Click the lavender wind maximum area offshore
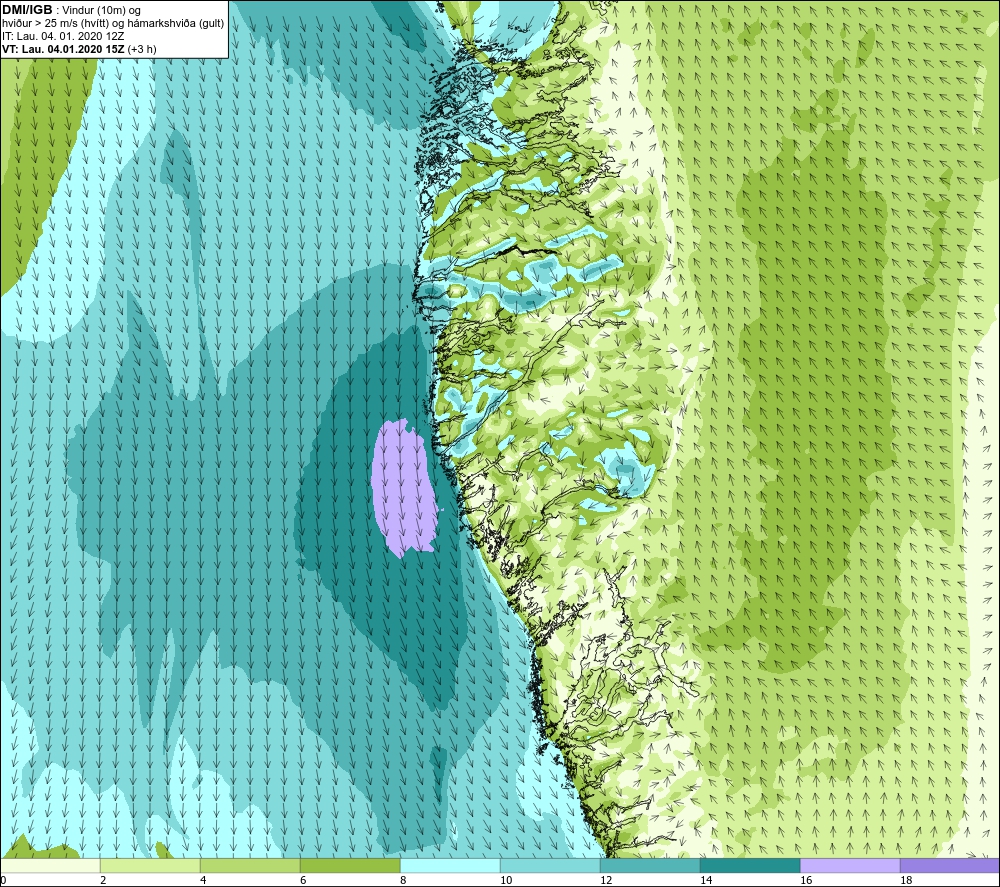Viewport: 1000px width, 887px height. pyautogui.click(x=404, y=488)
